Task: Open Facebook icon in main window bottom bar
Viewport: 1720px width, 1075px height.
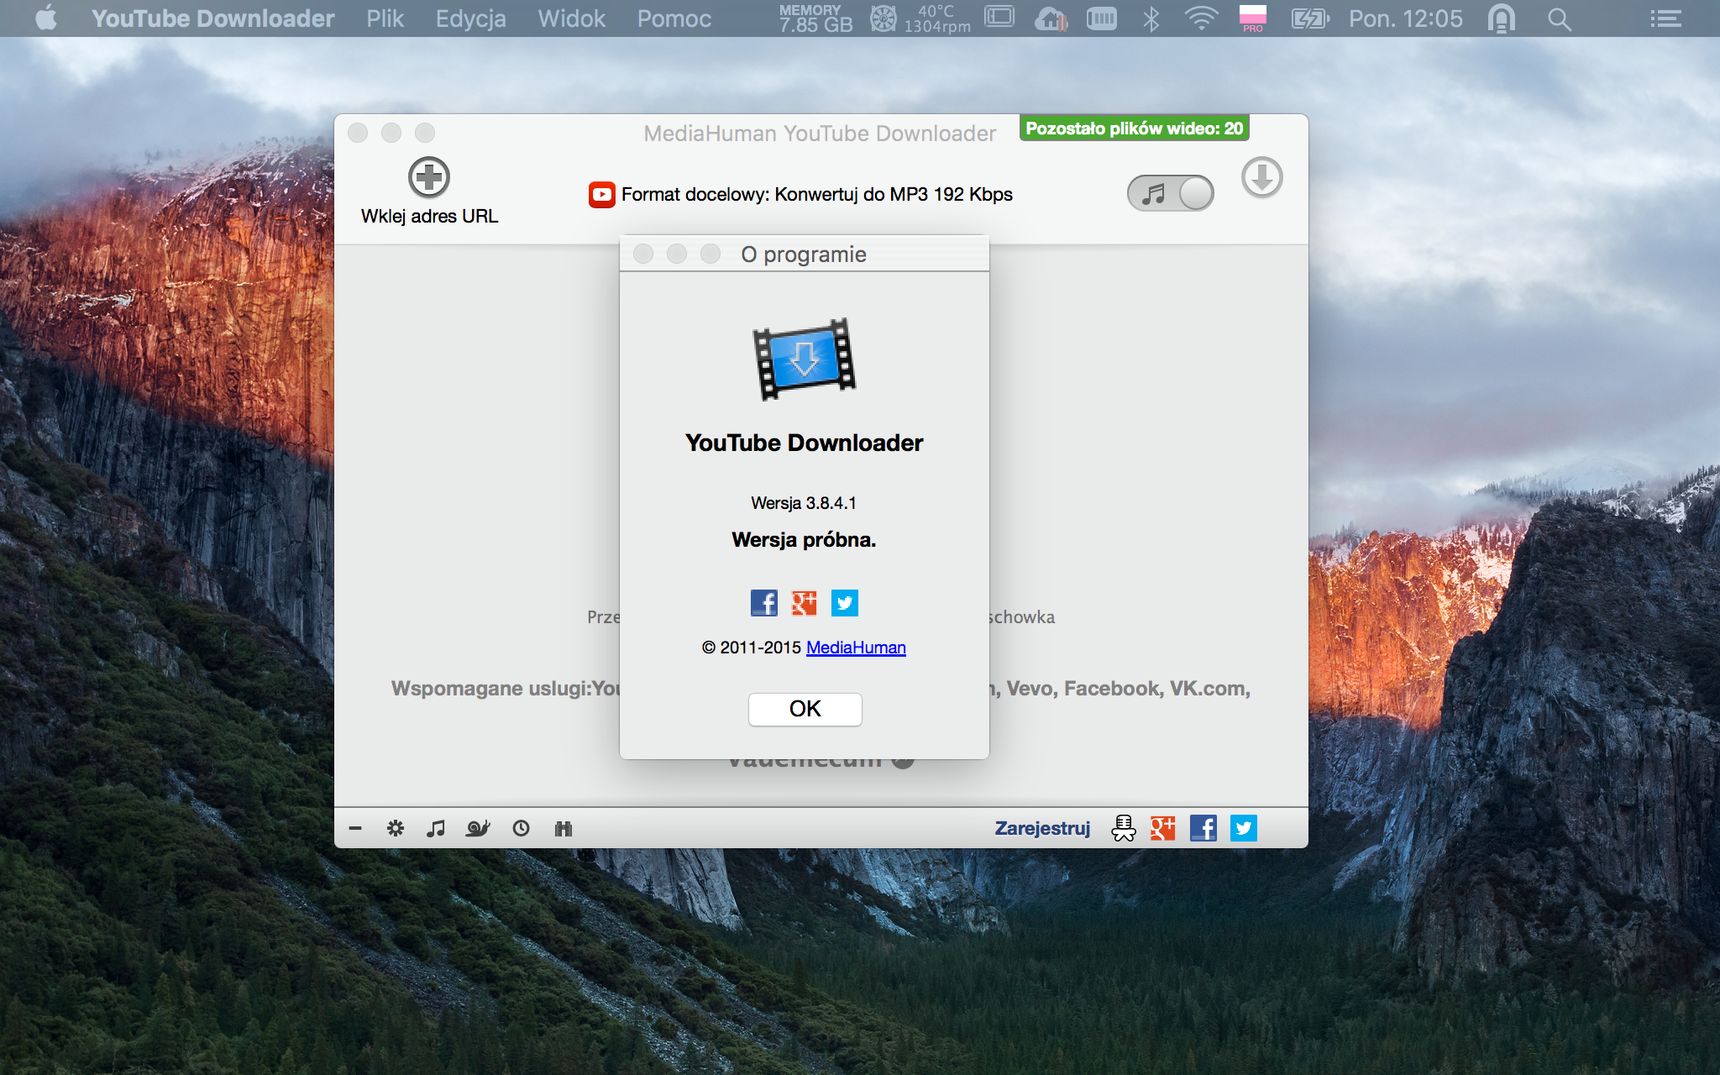Action: (1203, 828)
